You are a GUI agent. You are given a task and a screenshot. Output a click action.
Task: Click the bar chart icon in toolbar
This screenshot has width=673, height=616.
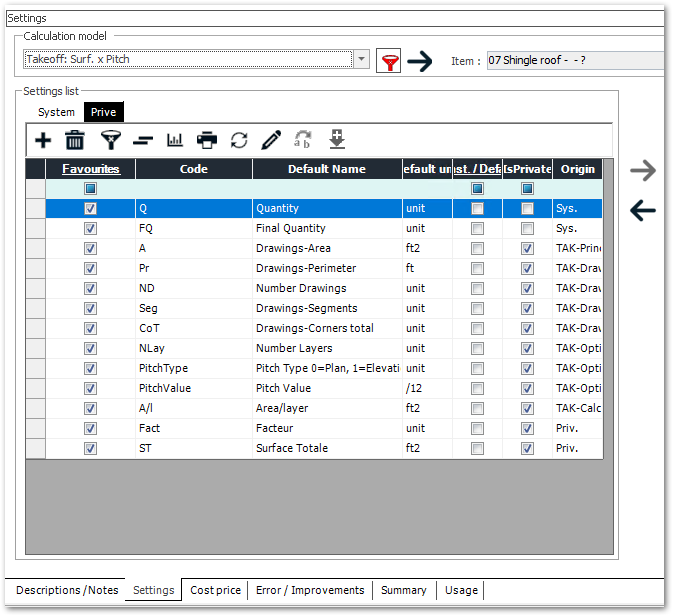point(175,140)
